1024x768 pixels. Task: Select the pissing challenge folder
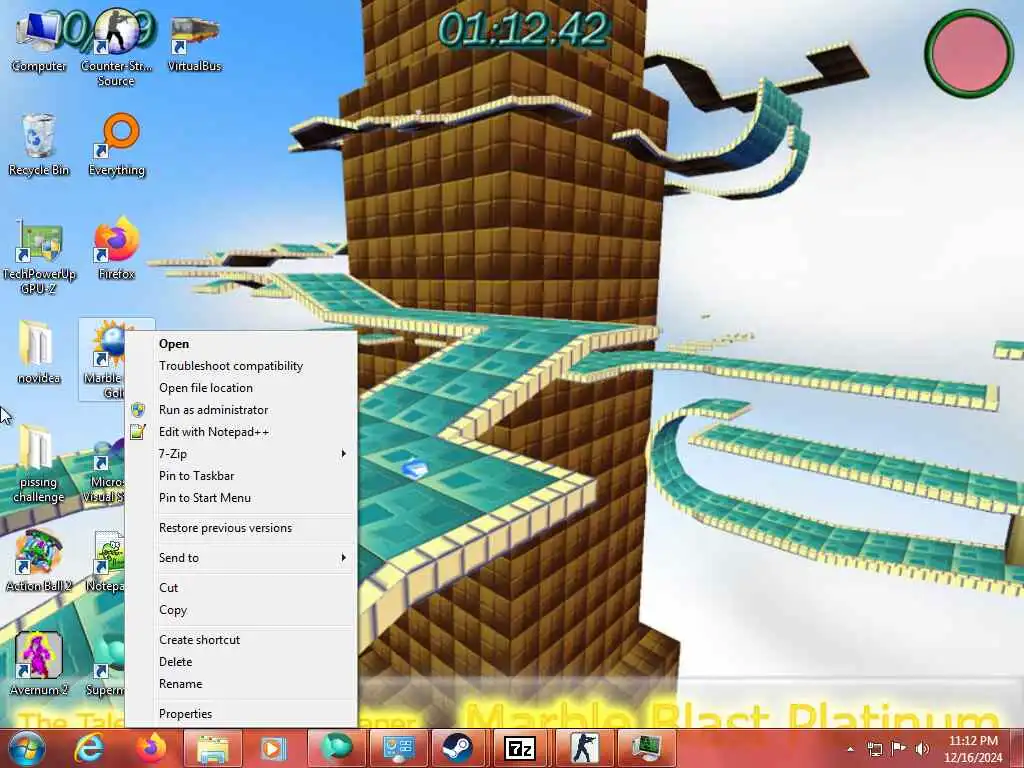pyautogui.click(x=39, y=465)
